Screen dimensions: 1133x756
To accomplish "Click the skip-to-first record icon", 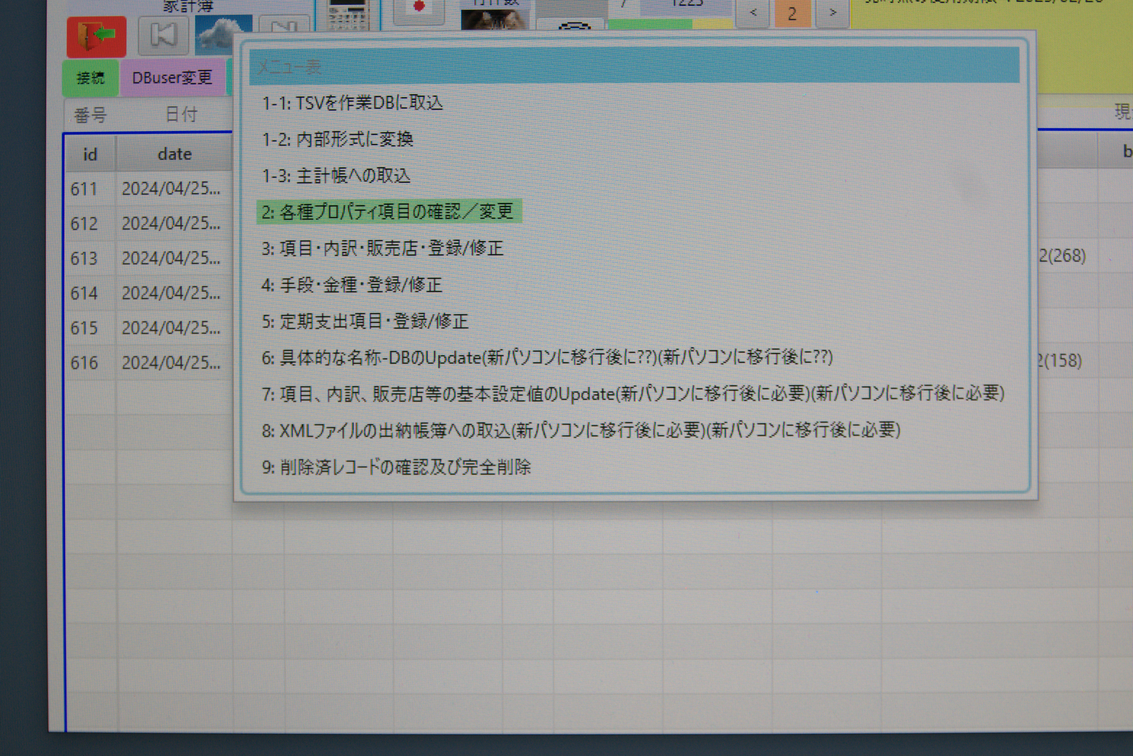I will (x=163, y=36).
